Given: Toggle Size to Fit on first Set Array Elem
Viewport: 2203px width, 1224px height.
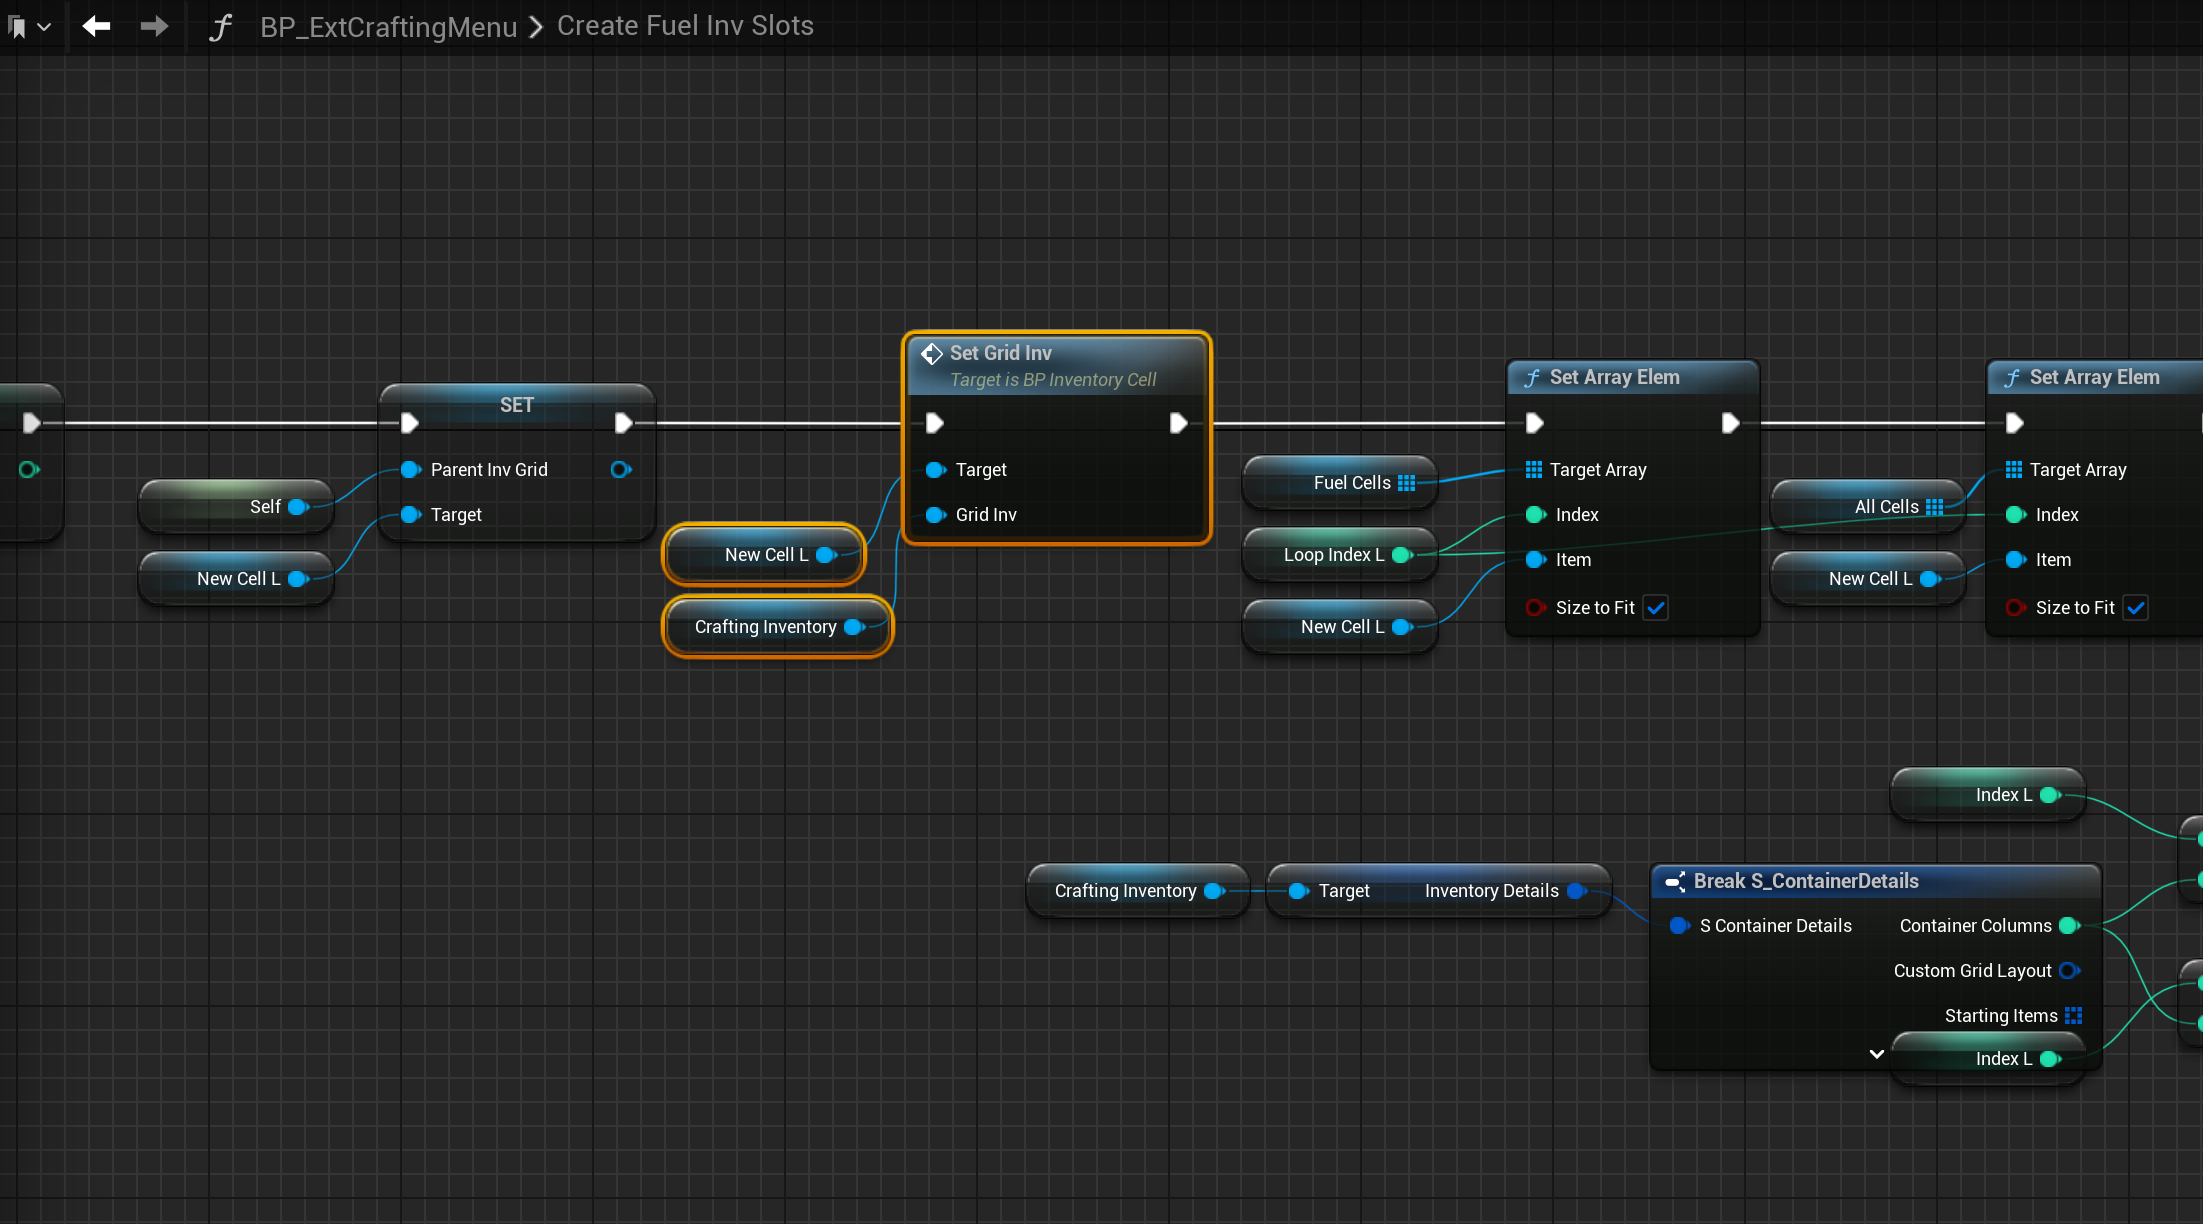Looking at the screenshot, I should (x=1656, y=608).
